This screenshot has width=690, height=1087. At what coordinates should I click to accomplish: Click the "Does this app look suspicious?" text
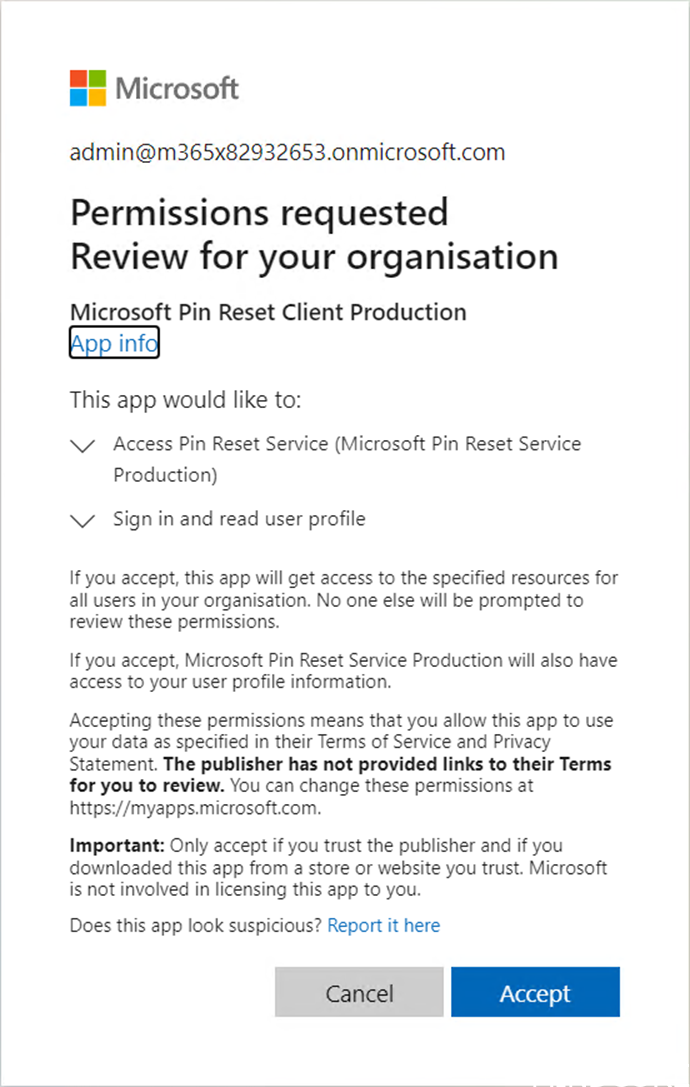tap(196, 925)
